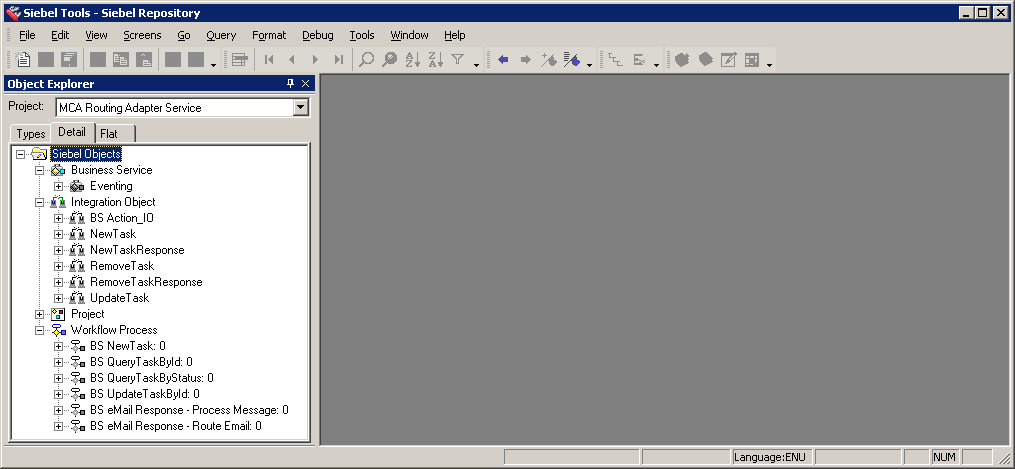Screen dimensions: 1015x469
Task: Select BS UpdateTaskById: 0 workflow
Action: [145, 394]
